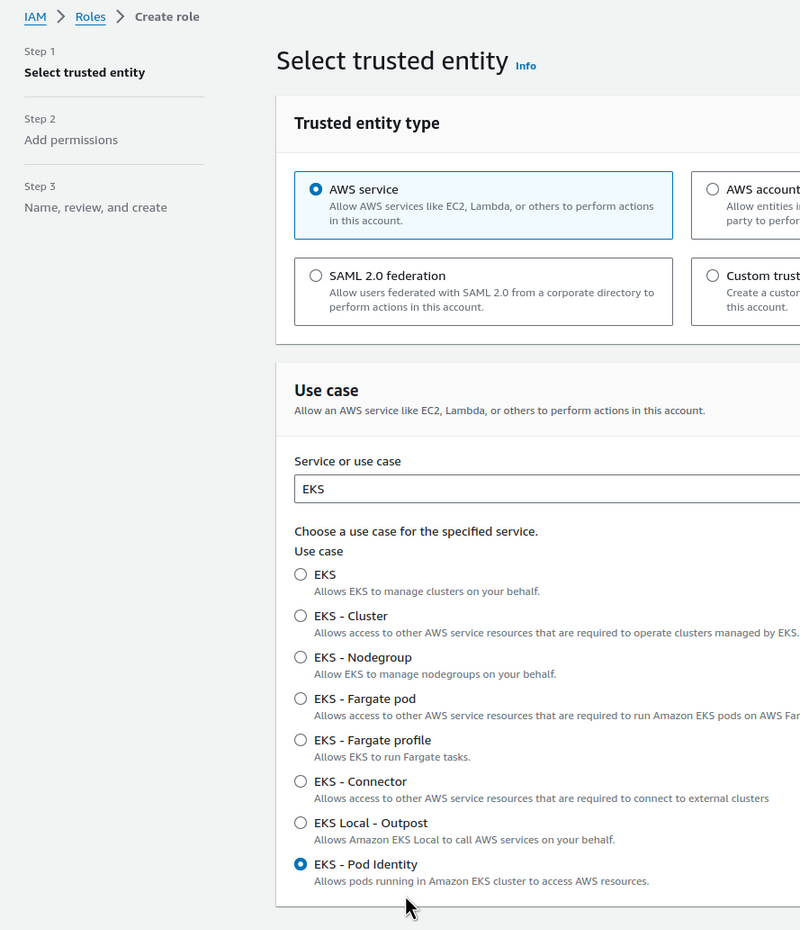Image resolution: width=800 pixels, height=930 pixels.
Task: Select the plain EKS use case
Action: (301, 575)
